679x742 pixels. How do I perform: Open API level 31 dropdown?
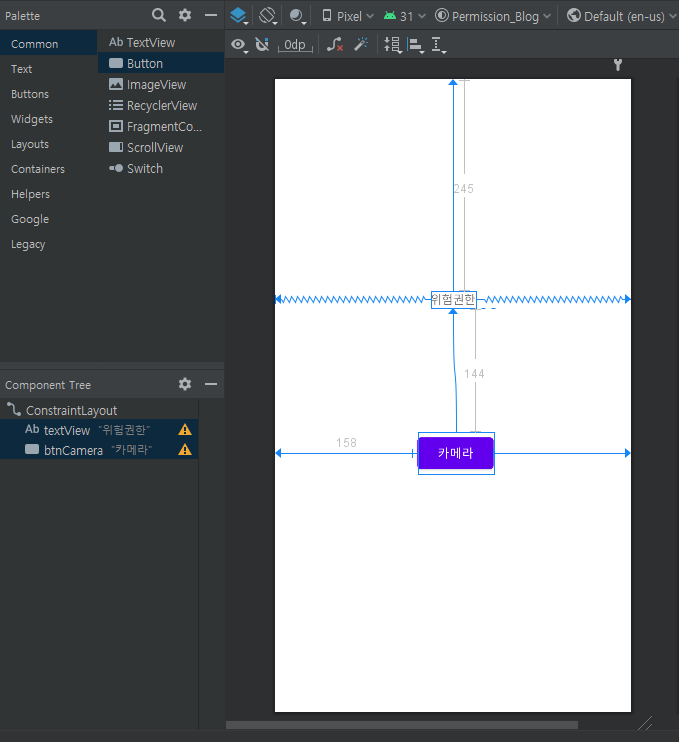[405, 16]
